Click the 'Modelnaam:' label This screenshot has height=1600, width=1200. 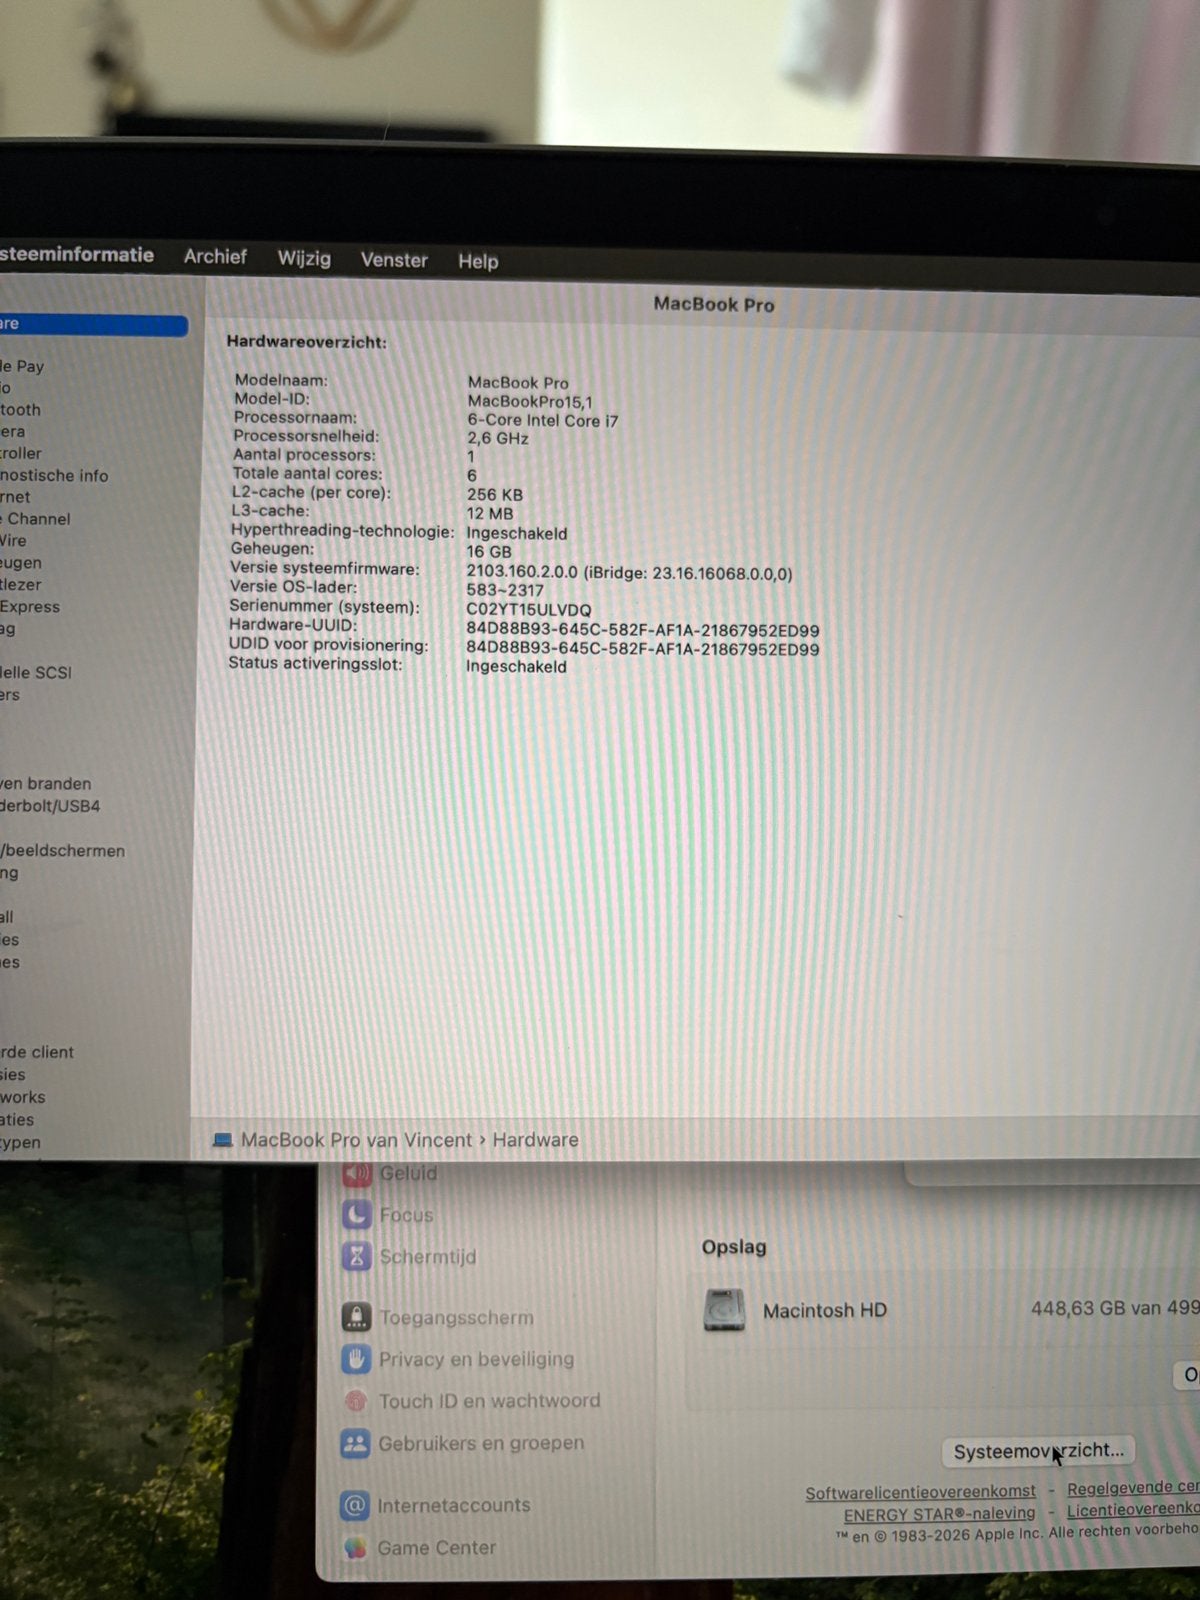(281, 380)
